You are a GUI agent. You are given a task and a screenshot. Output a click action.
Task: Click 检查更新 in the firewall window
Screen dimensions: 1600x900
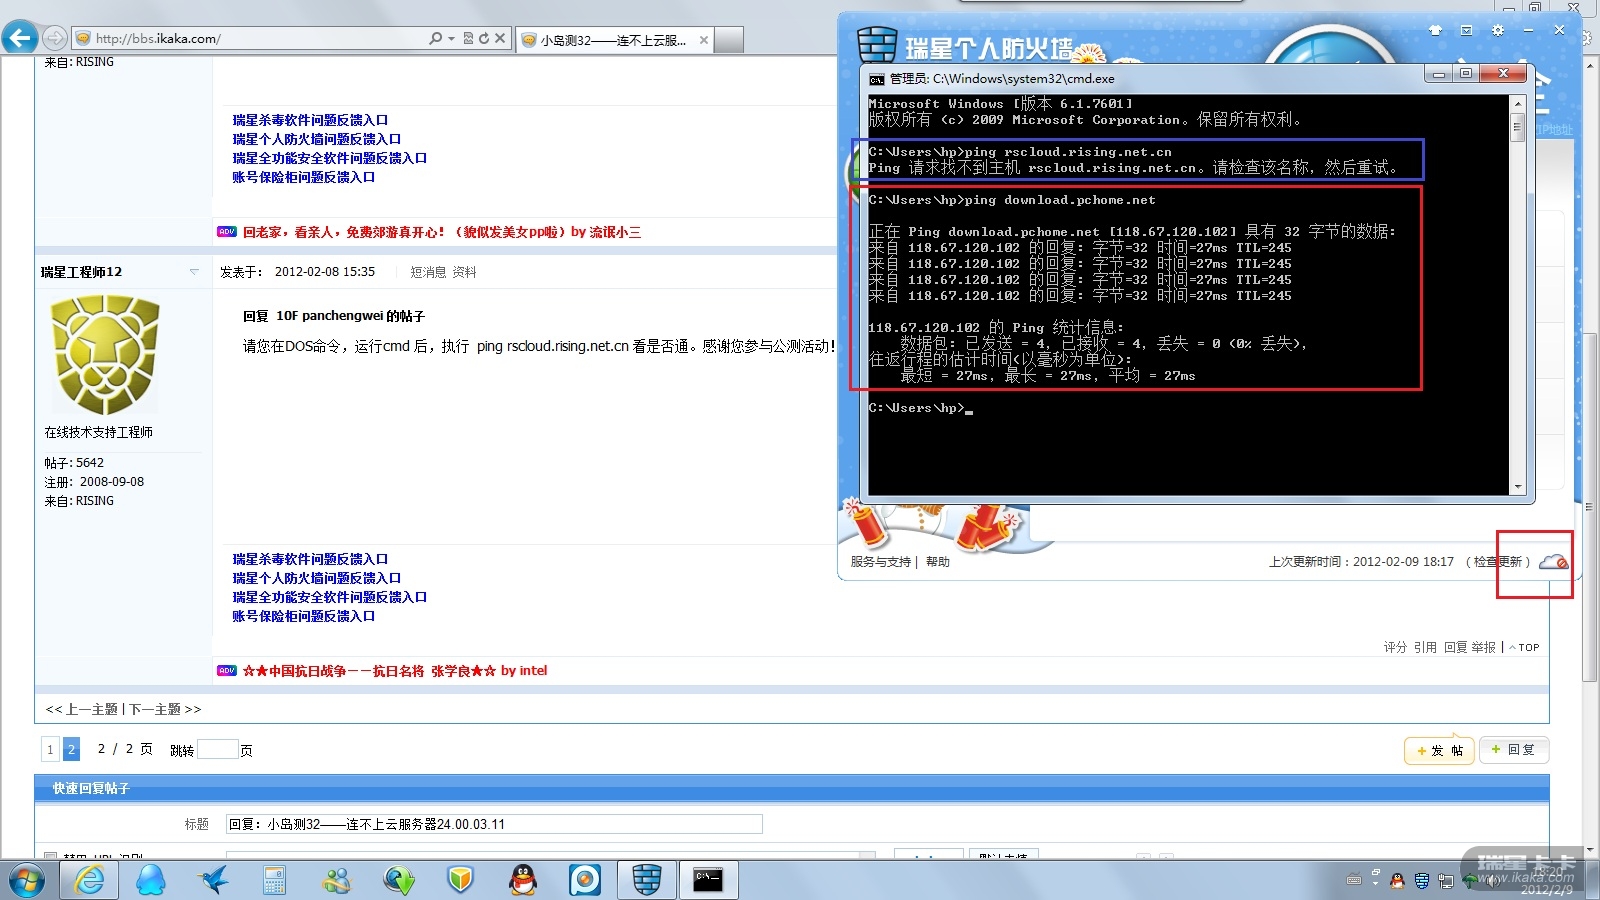click(1498, 562)
